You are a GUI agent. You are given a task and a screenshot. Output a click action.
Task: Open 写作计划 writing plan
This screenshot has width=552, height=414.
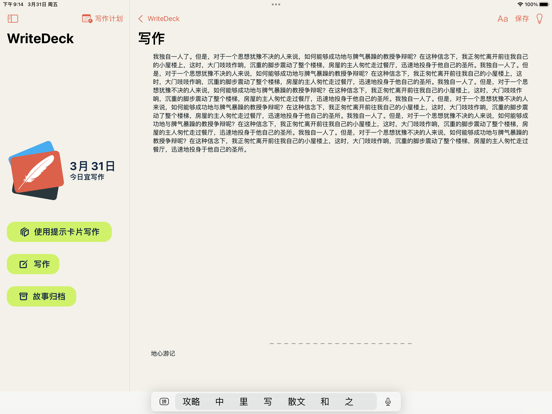point(102,19)
